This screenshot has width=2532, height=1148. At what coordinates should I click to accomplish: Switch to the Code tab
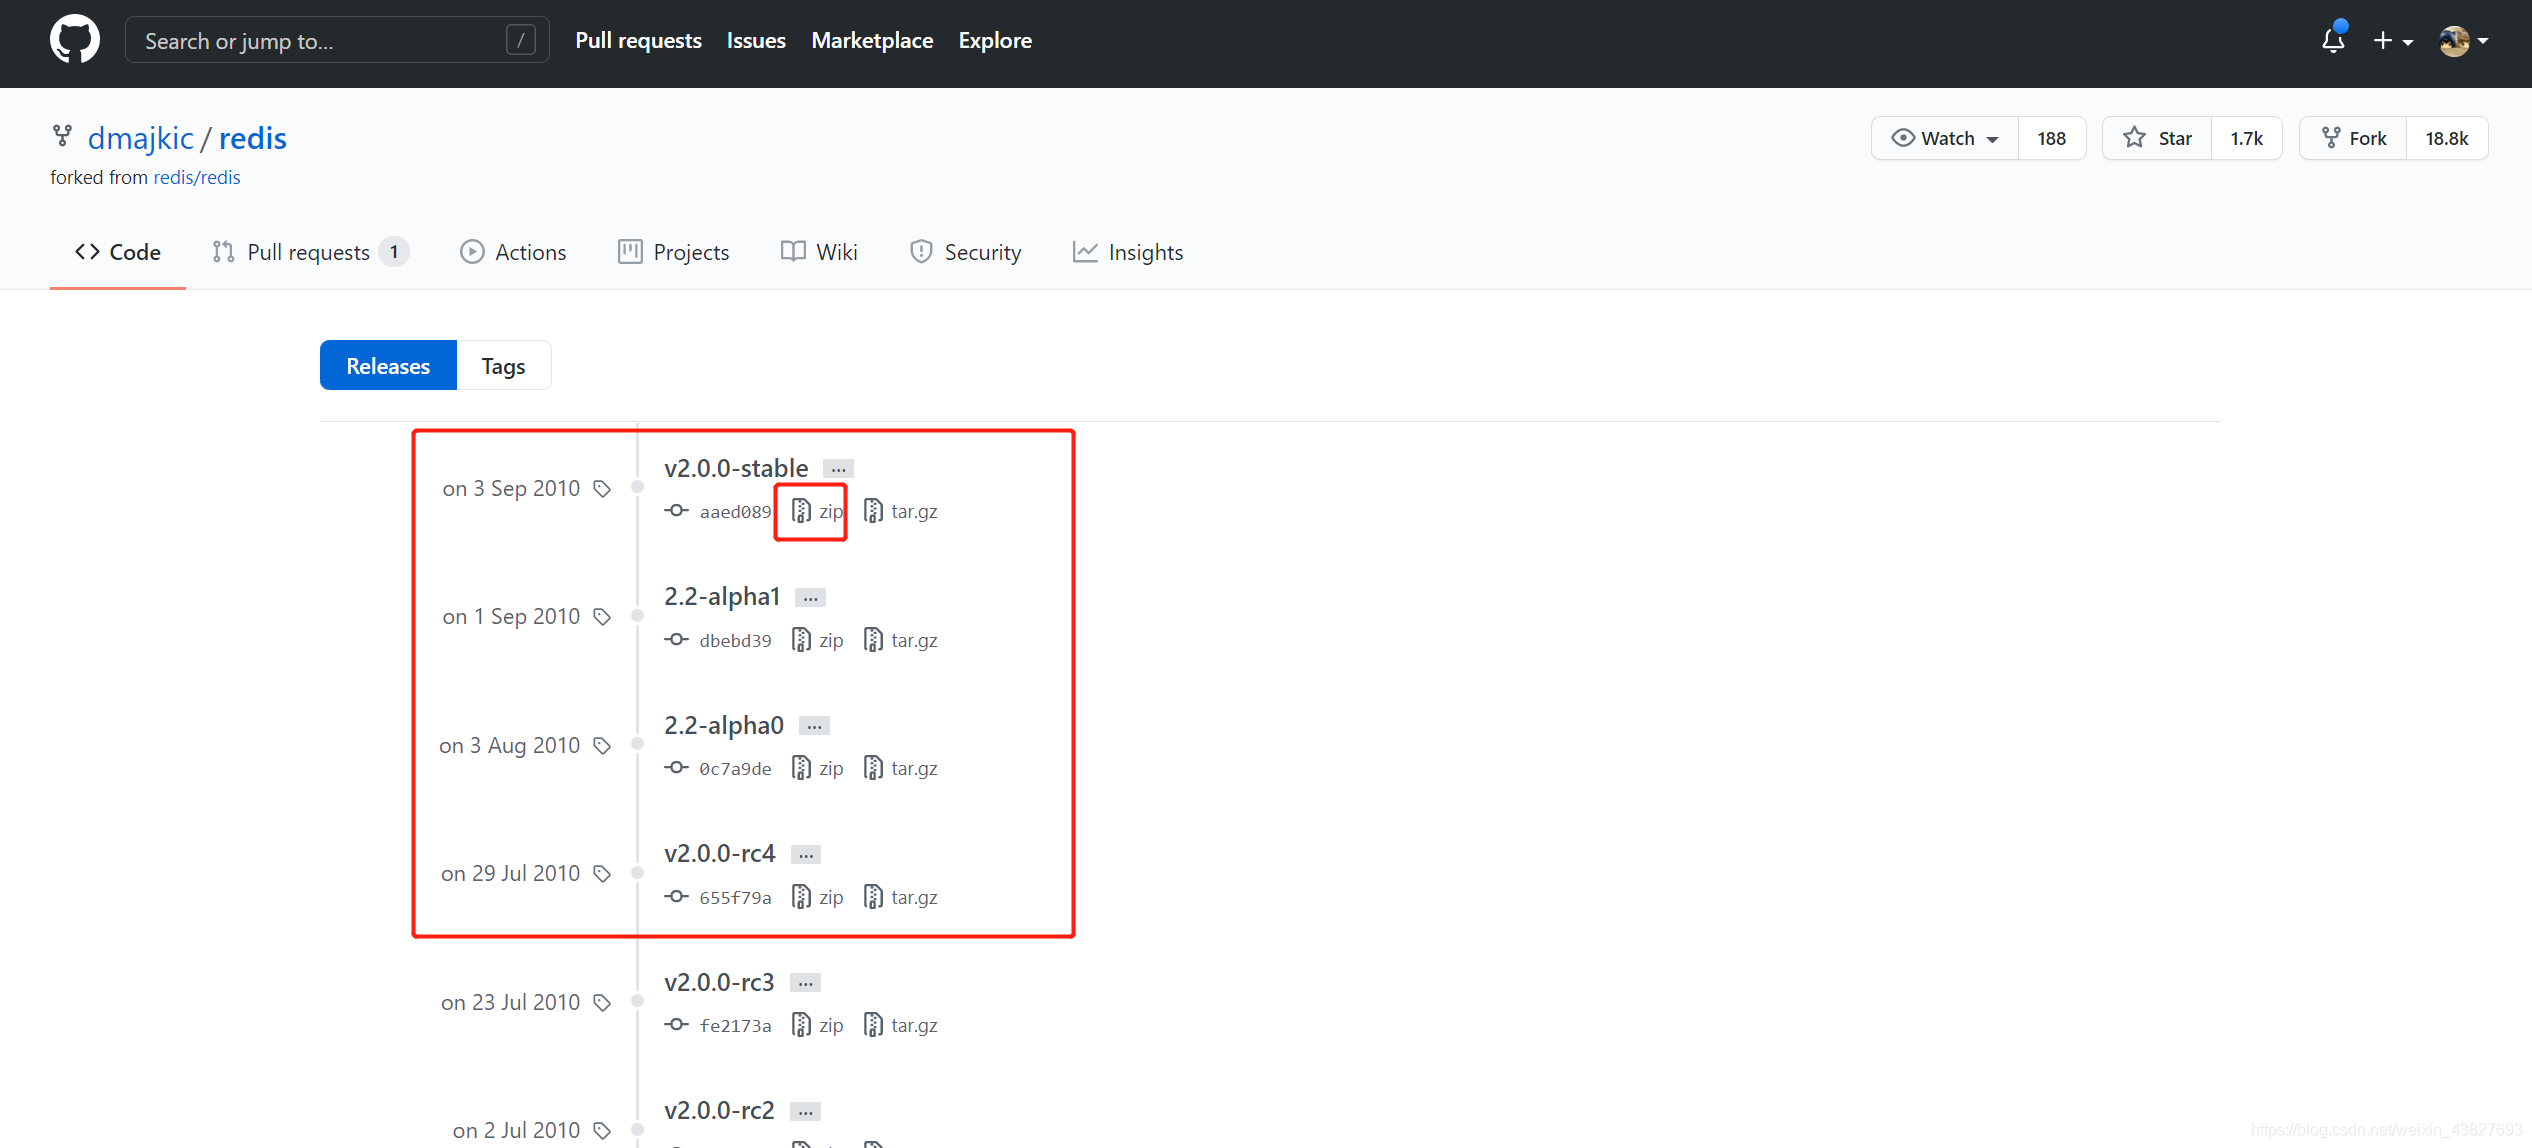tap(118, 252)
